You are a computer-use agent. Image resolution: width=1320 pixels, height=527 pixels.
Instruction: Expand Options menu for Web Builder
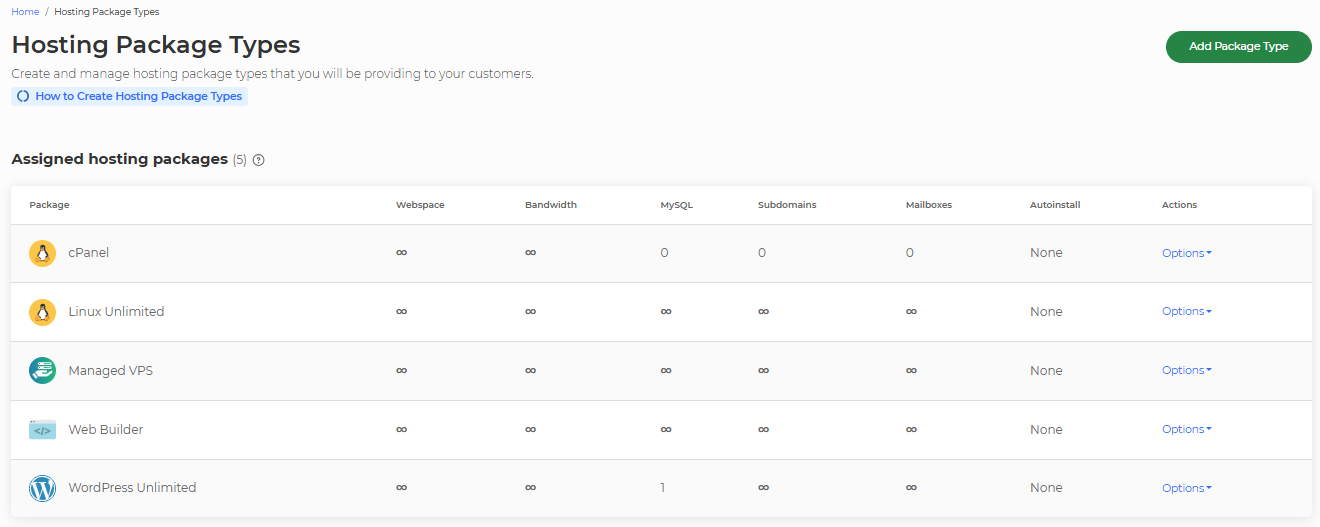1186,429
